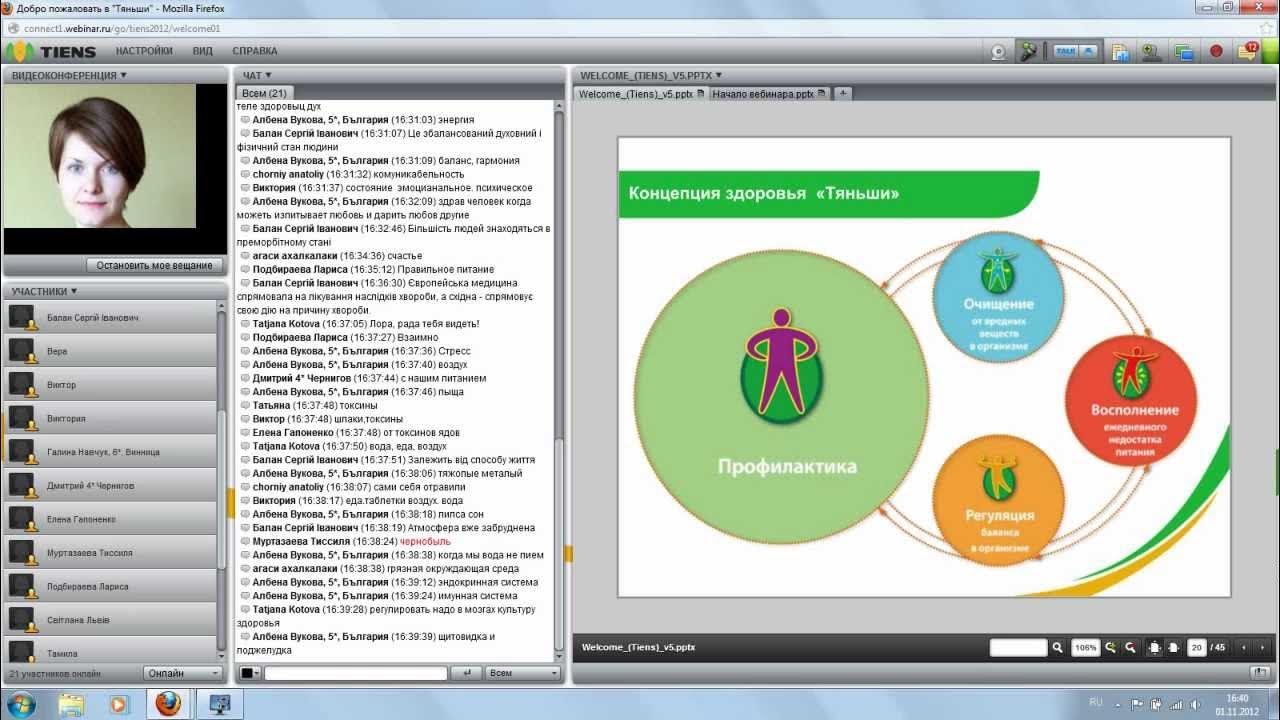Click the presentation search magnifier icon
Image resolution: width=1280 pixels, height=720 pixels.
point(1057,647)
